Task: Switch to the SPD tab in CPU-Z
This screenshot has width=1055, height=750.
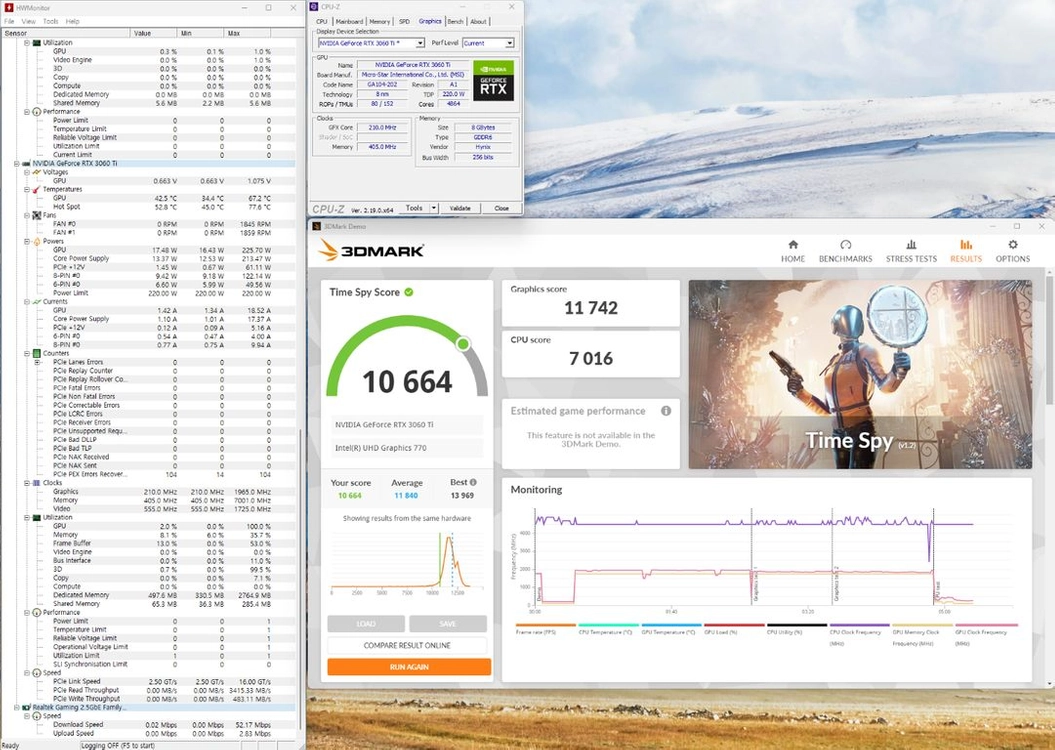Action: (404, 22)
